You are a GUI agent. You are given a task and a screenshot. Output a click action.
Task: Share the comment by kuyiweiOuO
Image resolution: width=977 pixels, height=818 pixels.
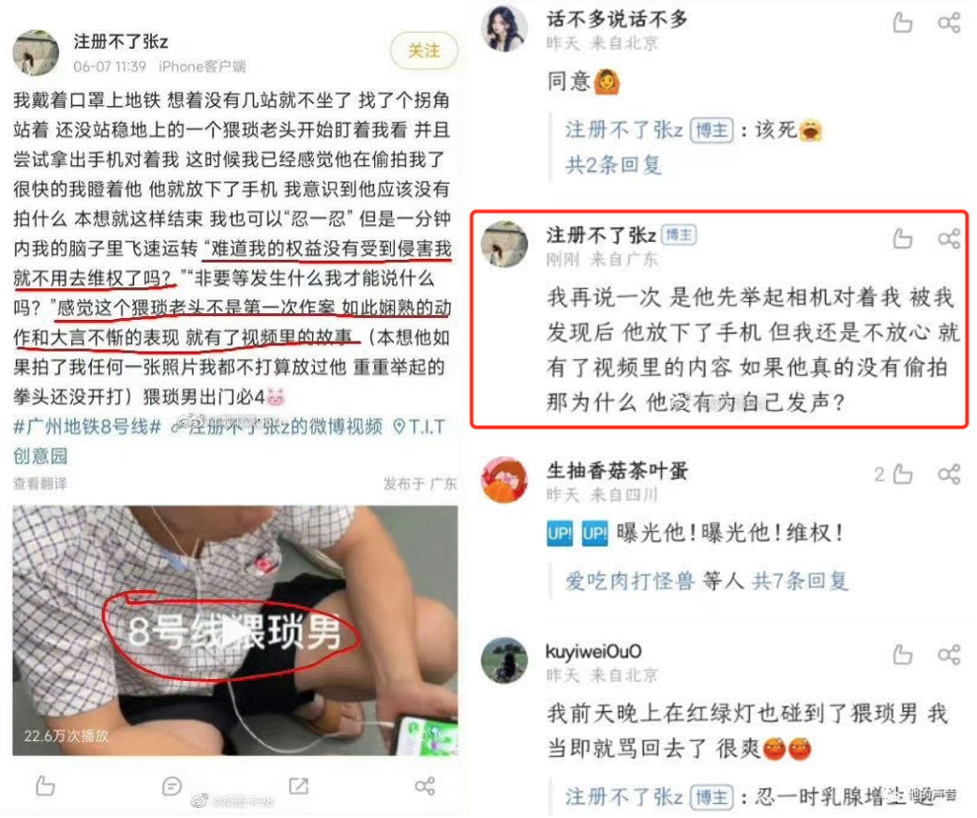(949, 655)
